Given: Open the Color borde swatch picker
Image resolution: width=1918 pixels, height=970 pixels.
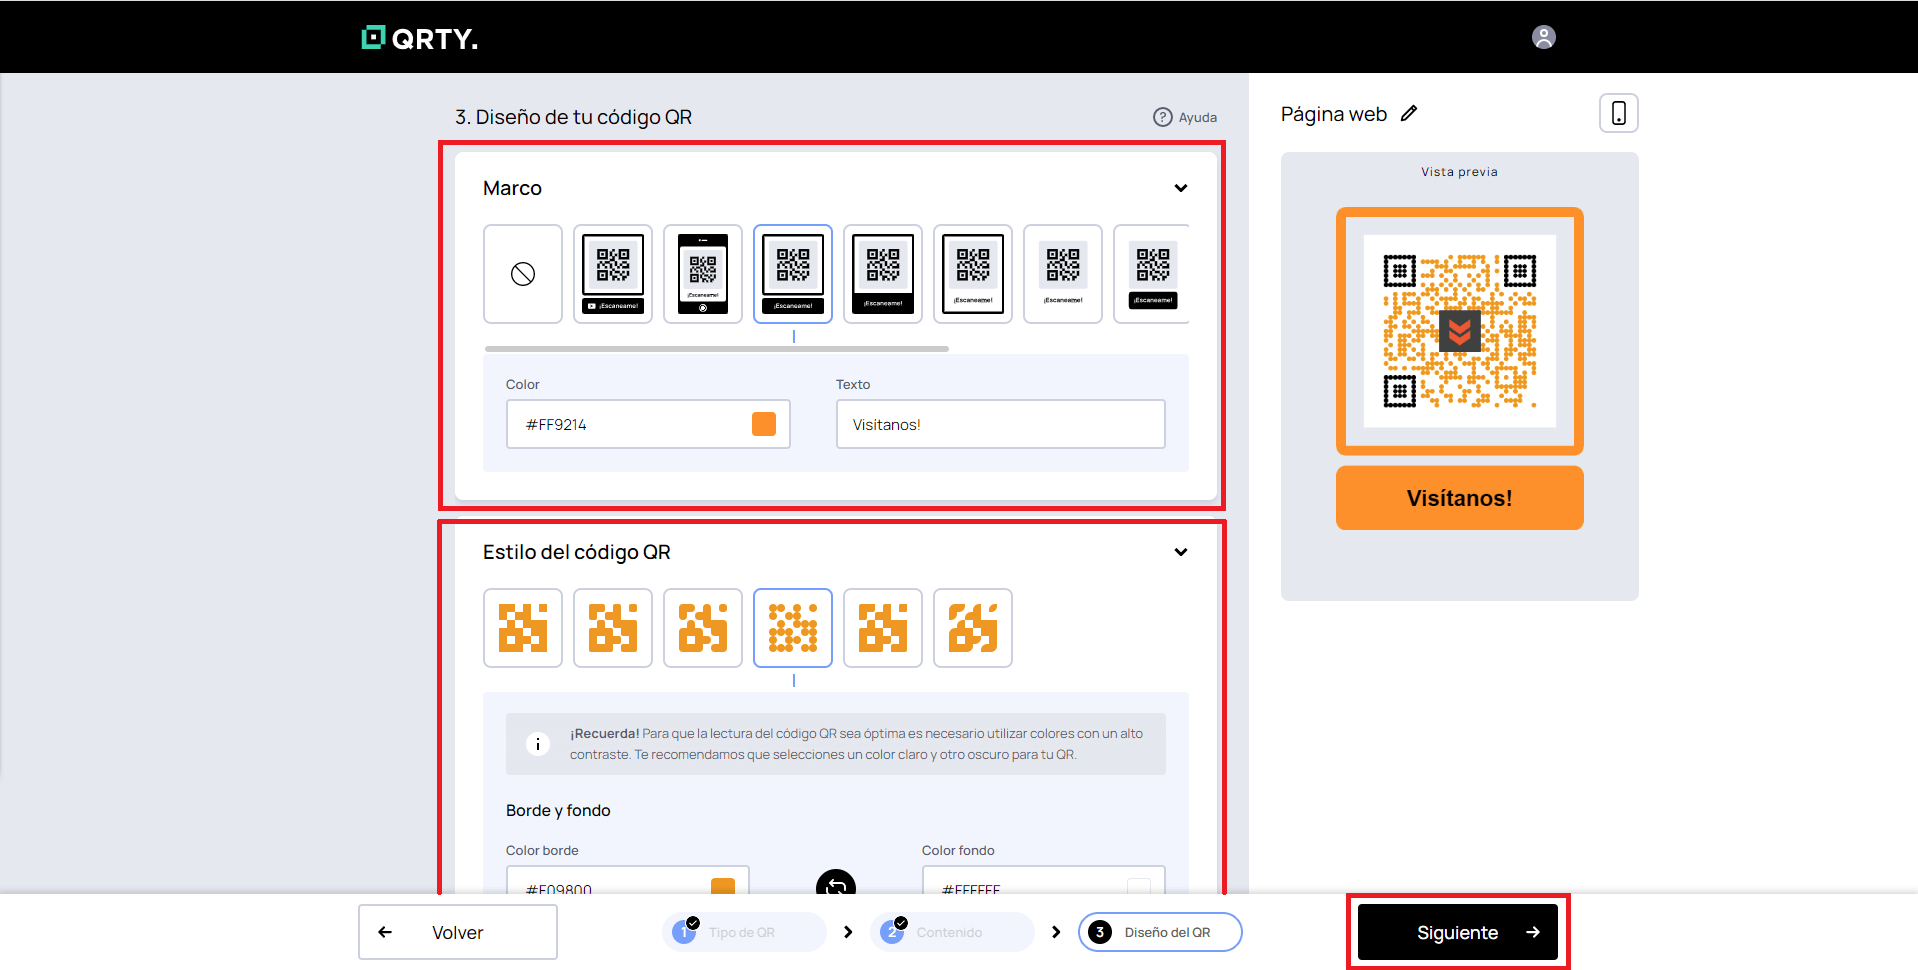Looking at the screenshot, I should pos(723,886).
